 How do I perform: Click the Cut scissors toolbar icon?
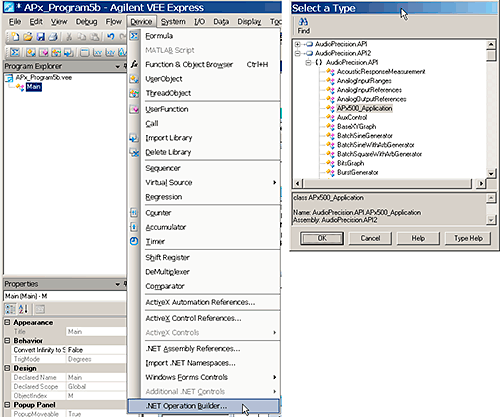coord(69,36)
